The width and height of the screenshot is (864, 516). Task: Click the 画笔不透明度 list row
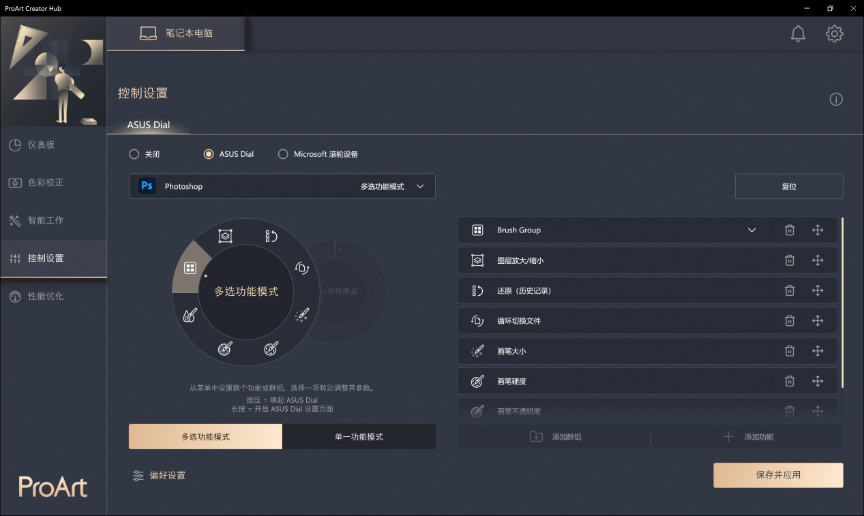pyautogui.click(x=647, y=411)
